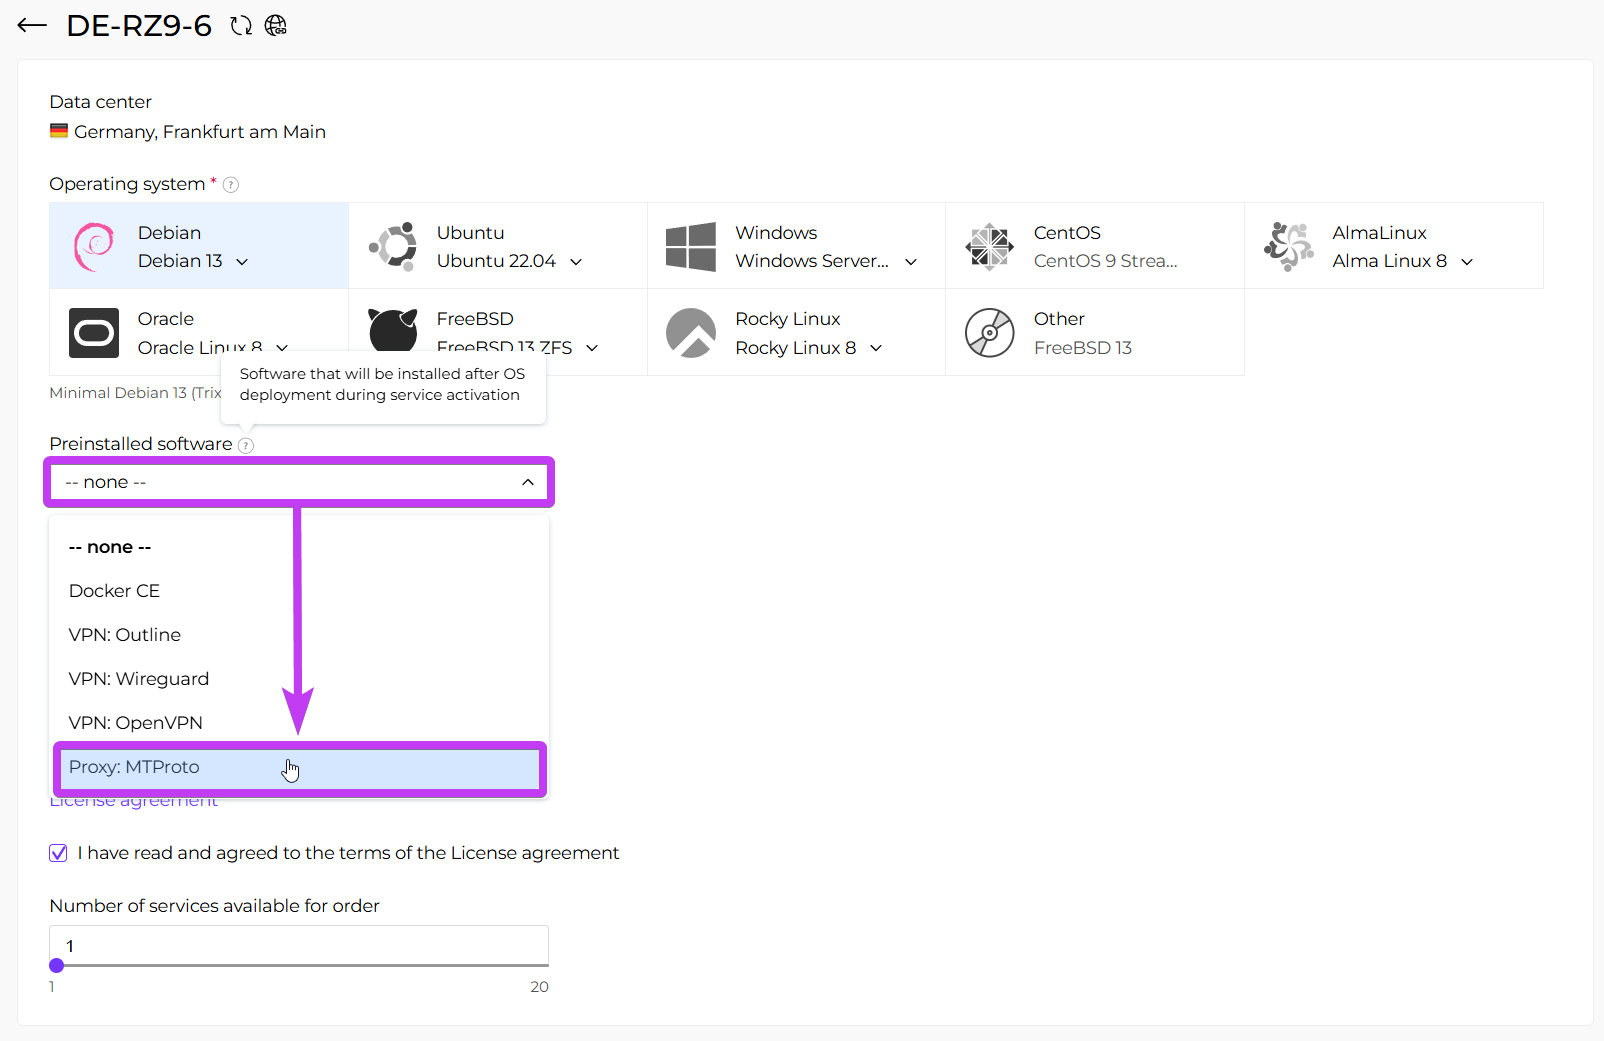Select the FreeBSD daemon logo icon
Viewport: 1604px width, 1041px height.
click(393, 331)
